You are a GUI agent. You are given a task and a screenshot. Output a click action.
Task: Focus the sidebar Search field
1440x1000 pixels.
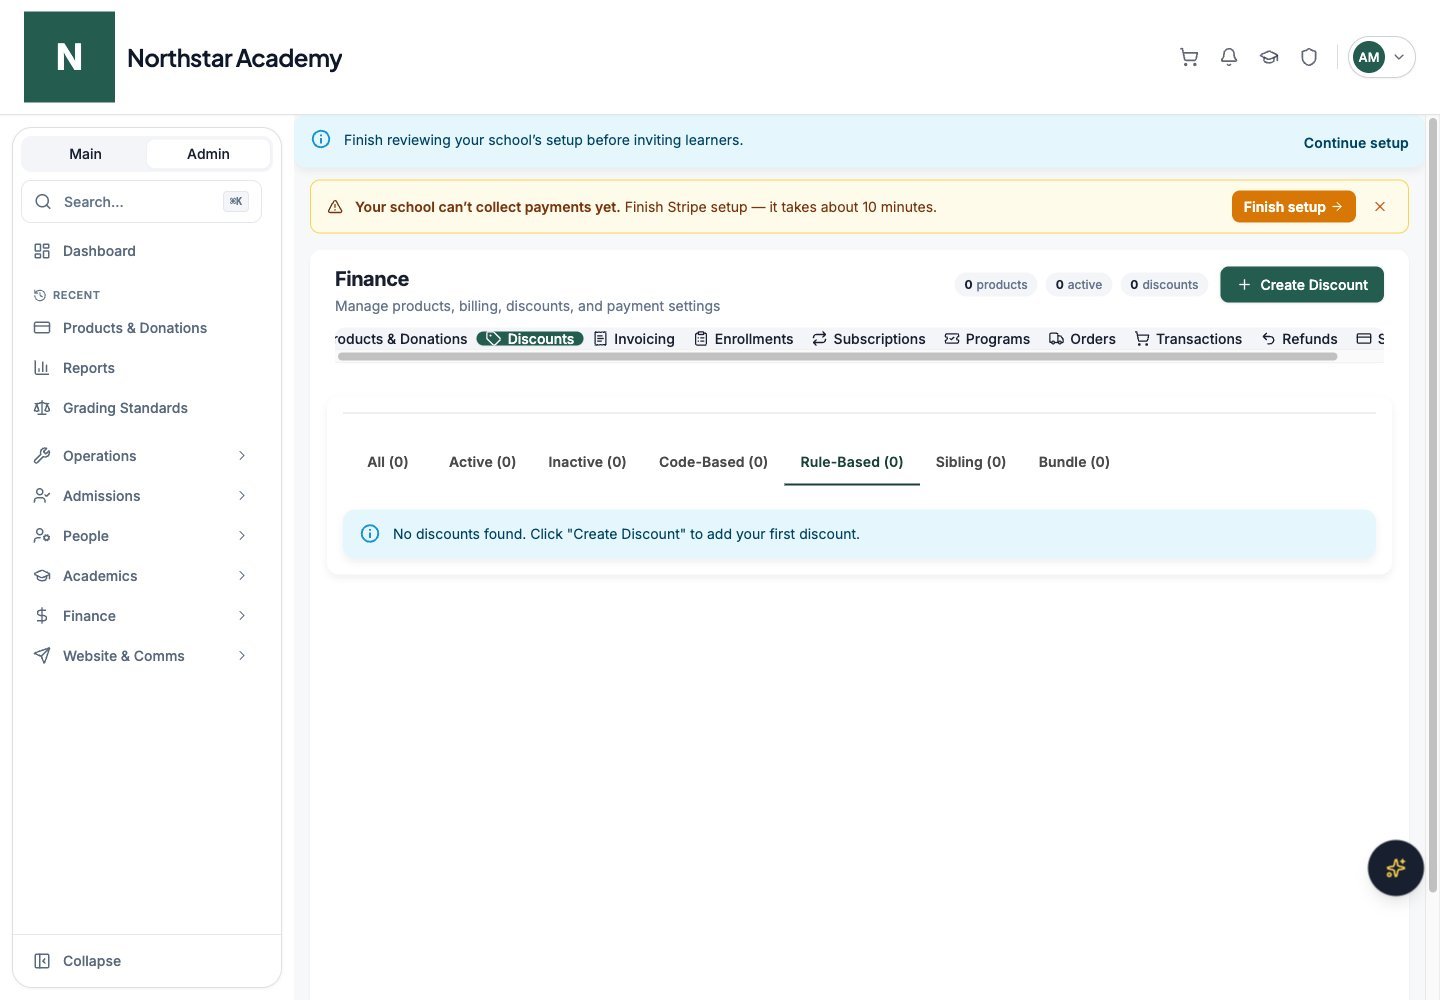pos(141,202)
